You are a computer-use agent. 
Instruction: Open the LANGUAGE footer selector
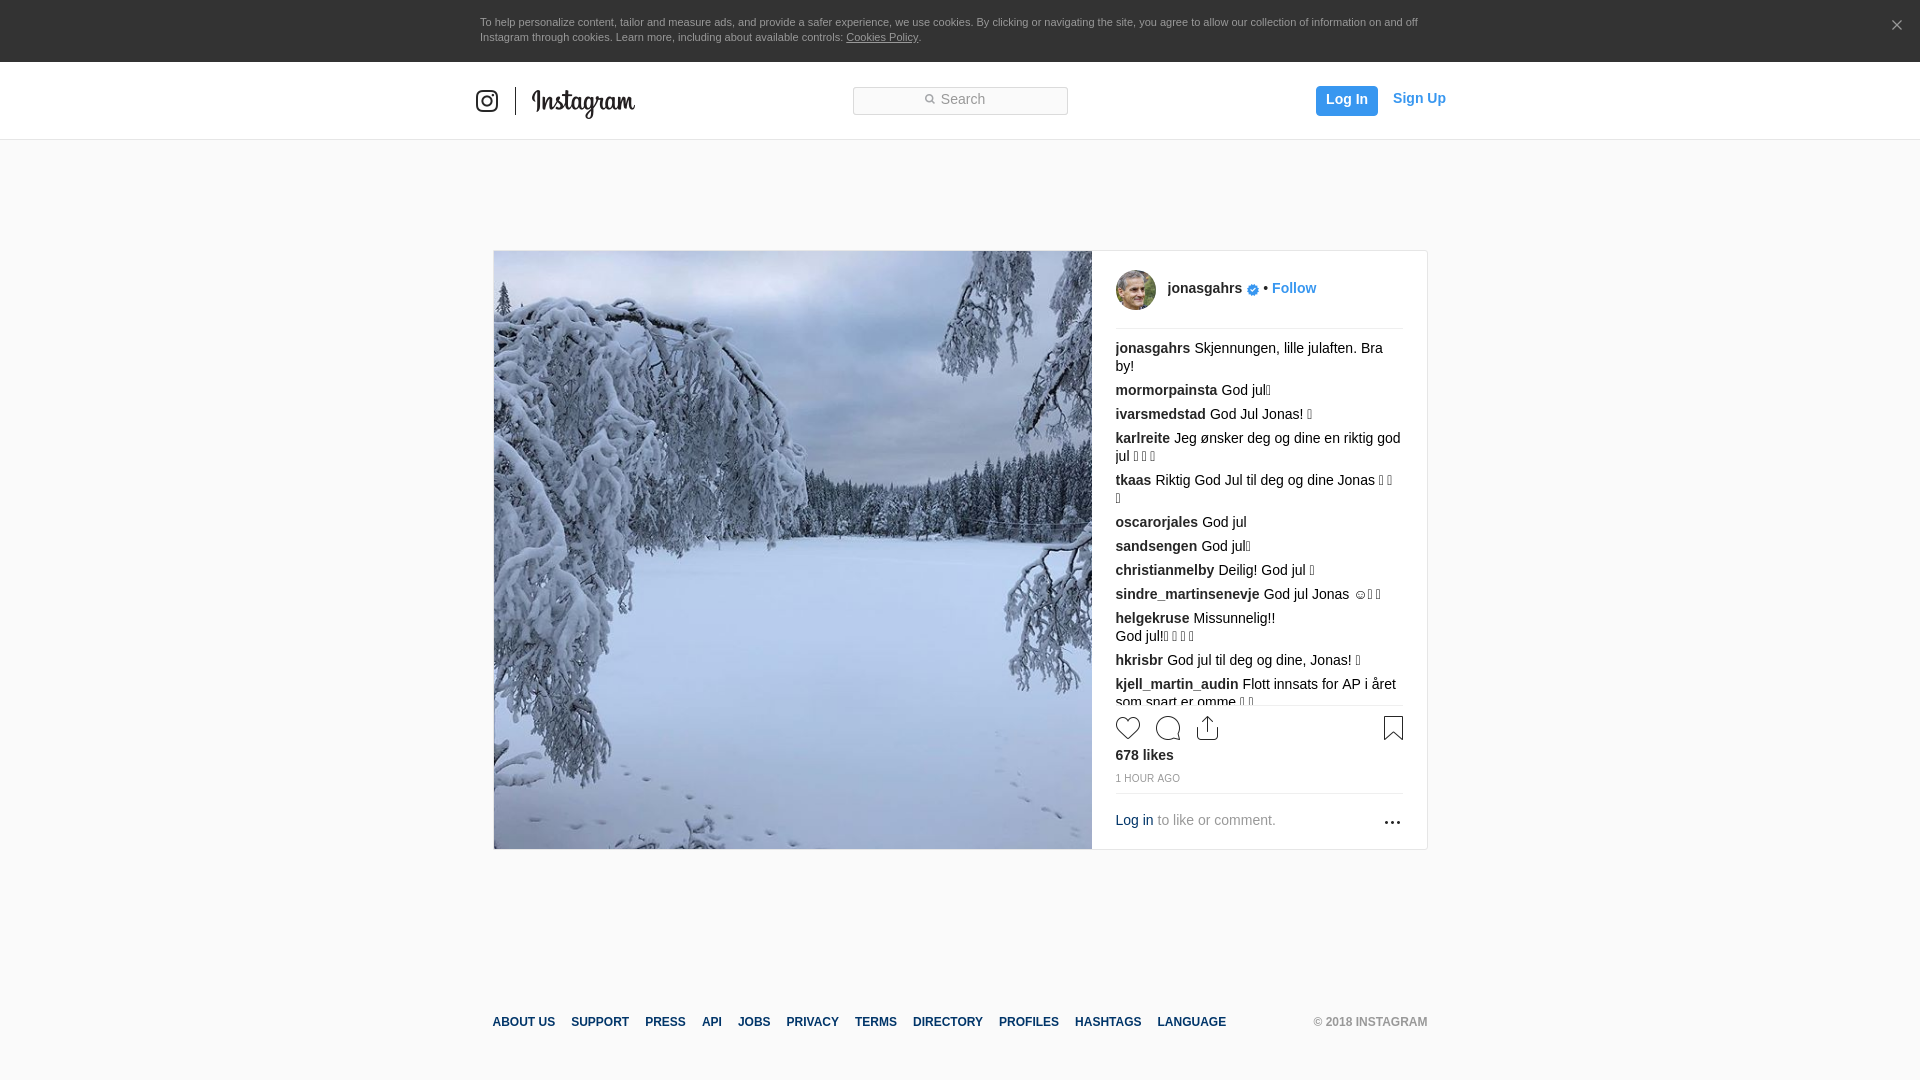click(1191, 1022)
